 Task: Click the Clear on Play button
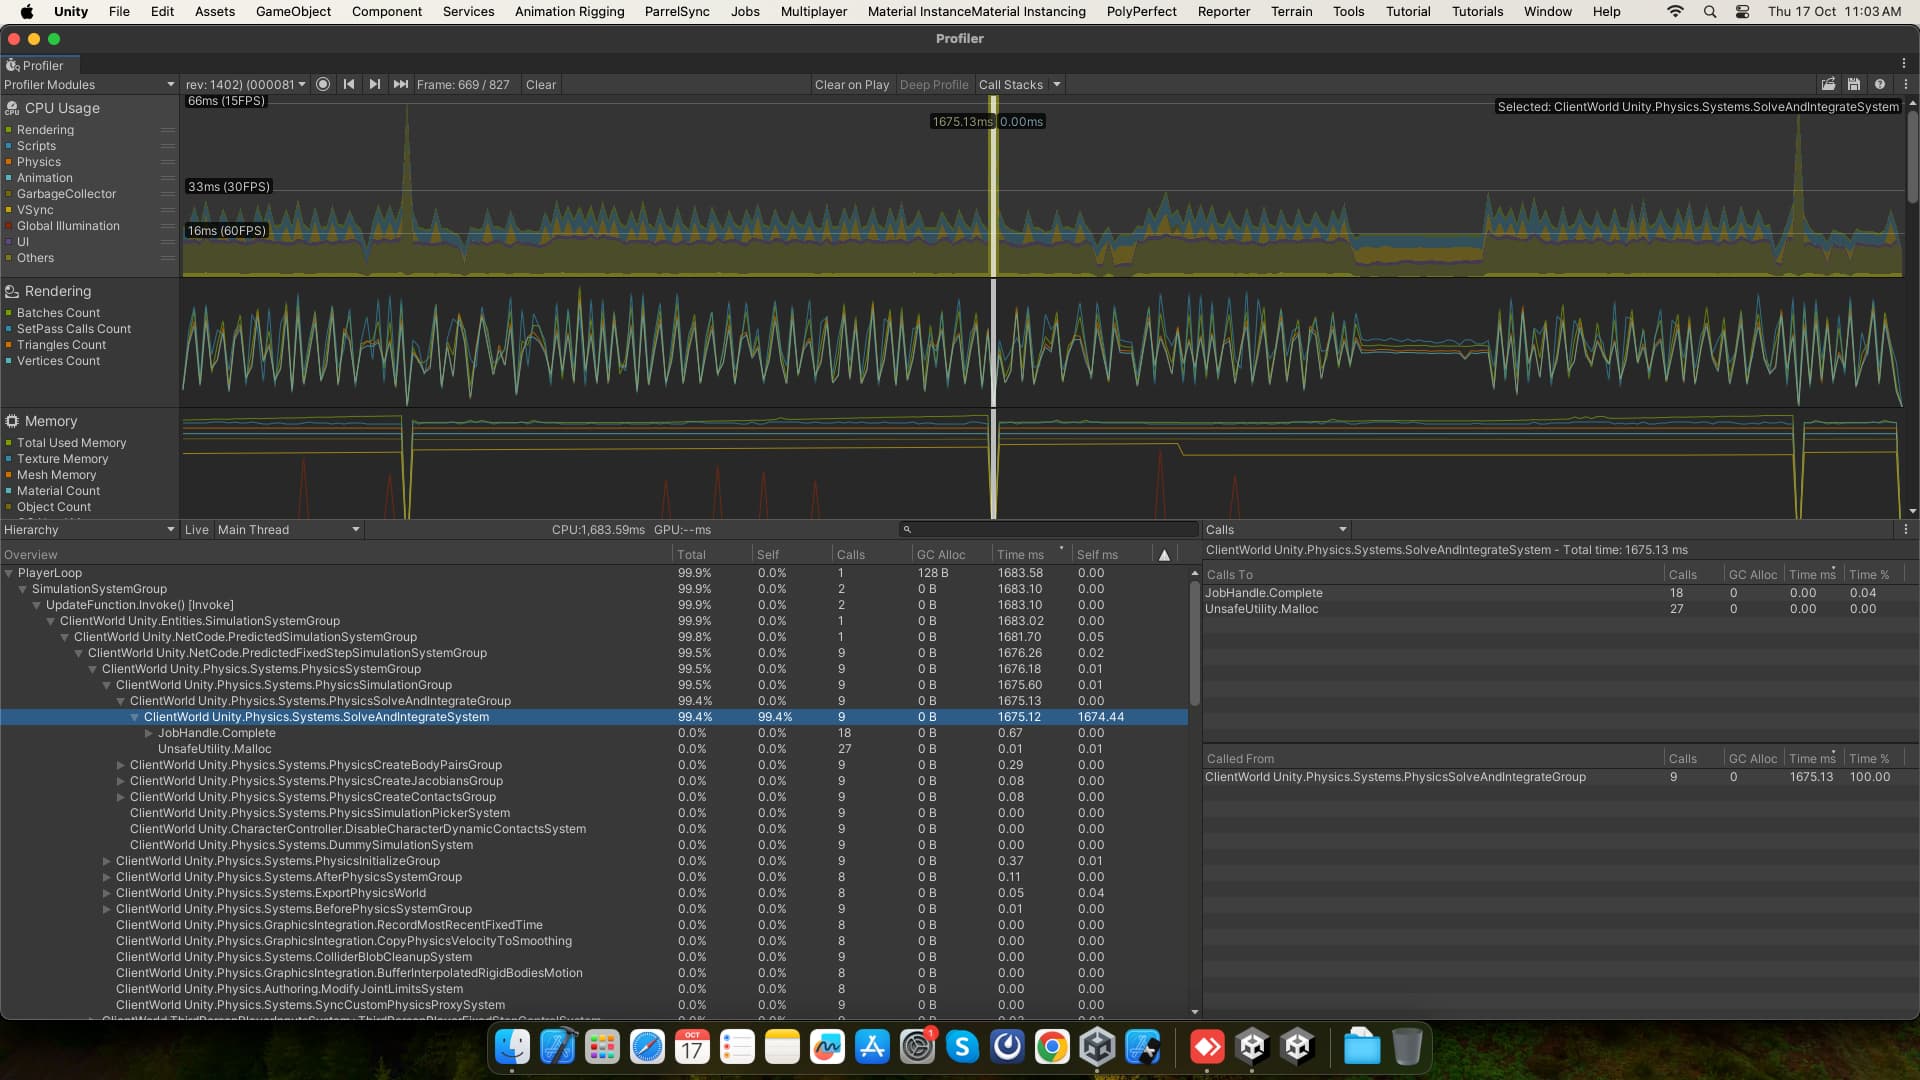coord(851,85)
